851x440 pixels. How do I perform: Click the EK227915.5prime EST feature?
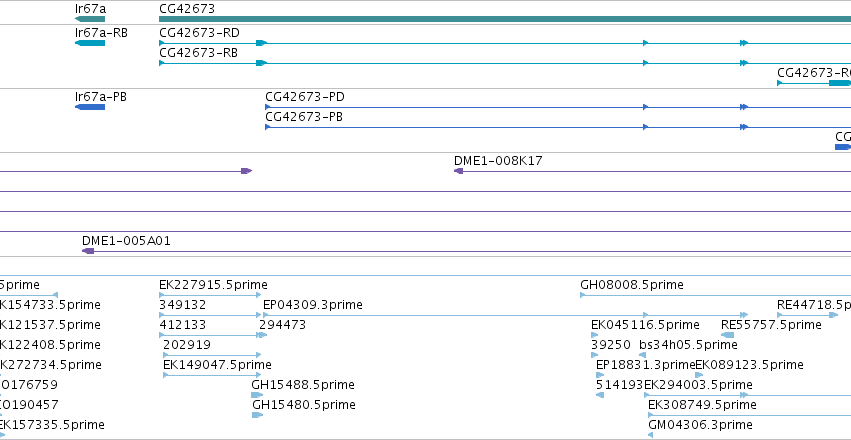point(210,295)
